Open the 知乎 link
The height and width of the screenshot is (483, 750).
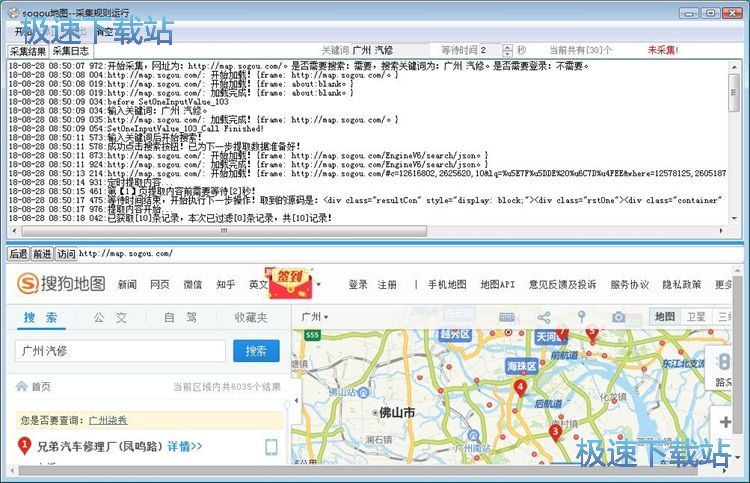click(225, 285)
